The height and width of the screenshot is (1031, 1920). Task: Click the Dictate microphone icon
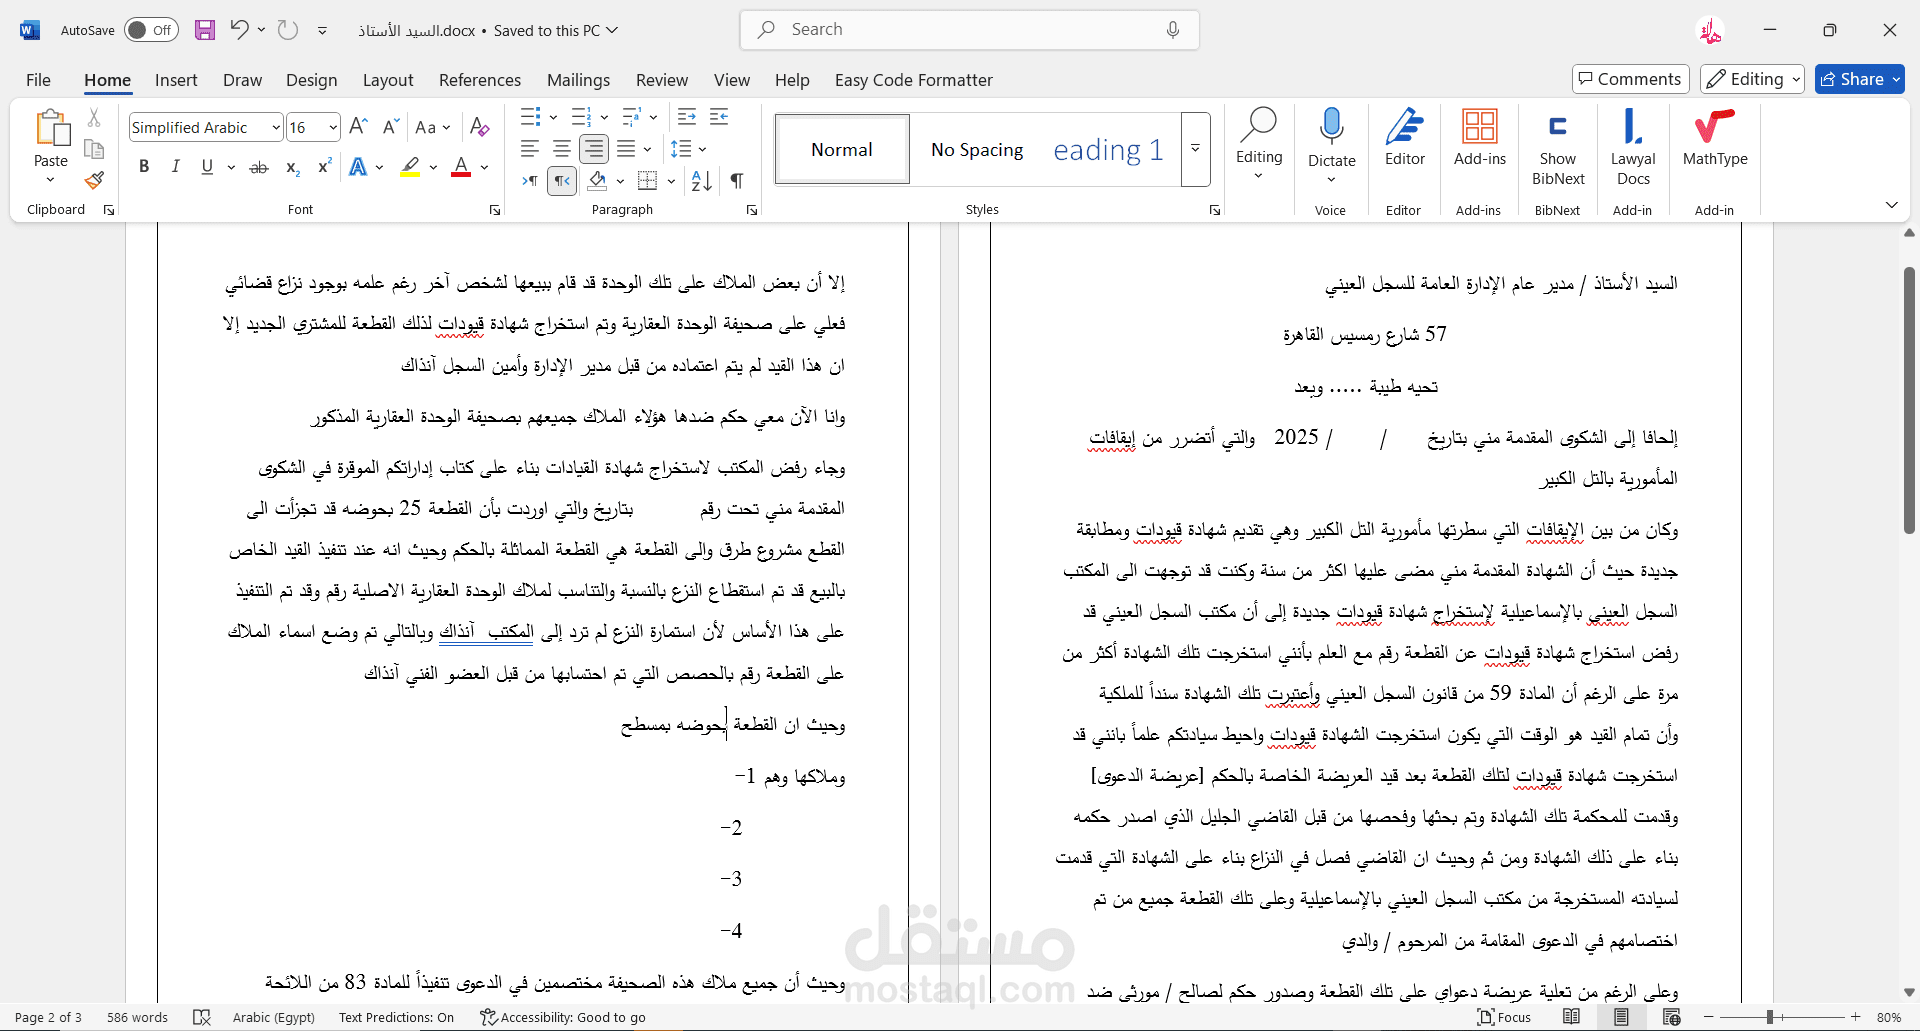pos(1331,128)
